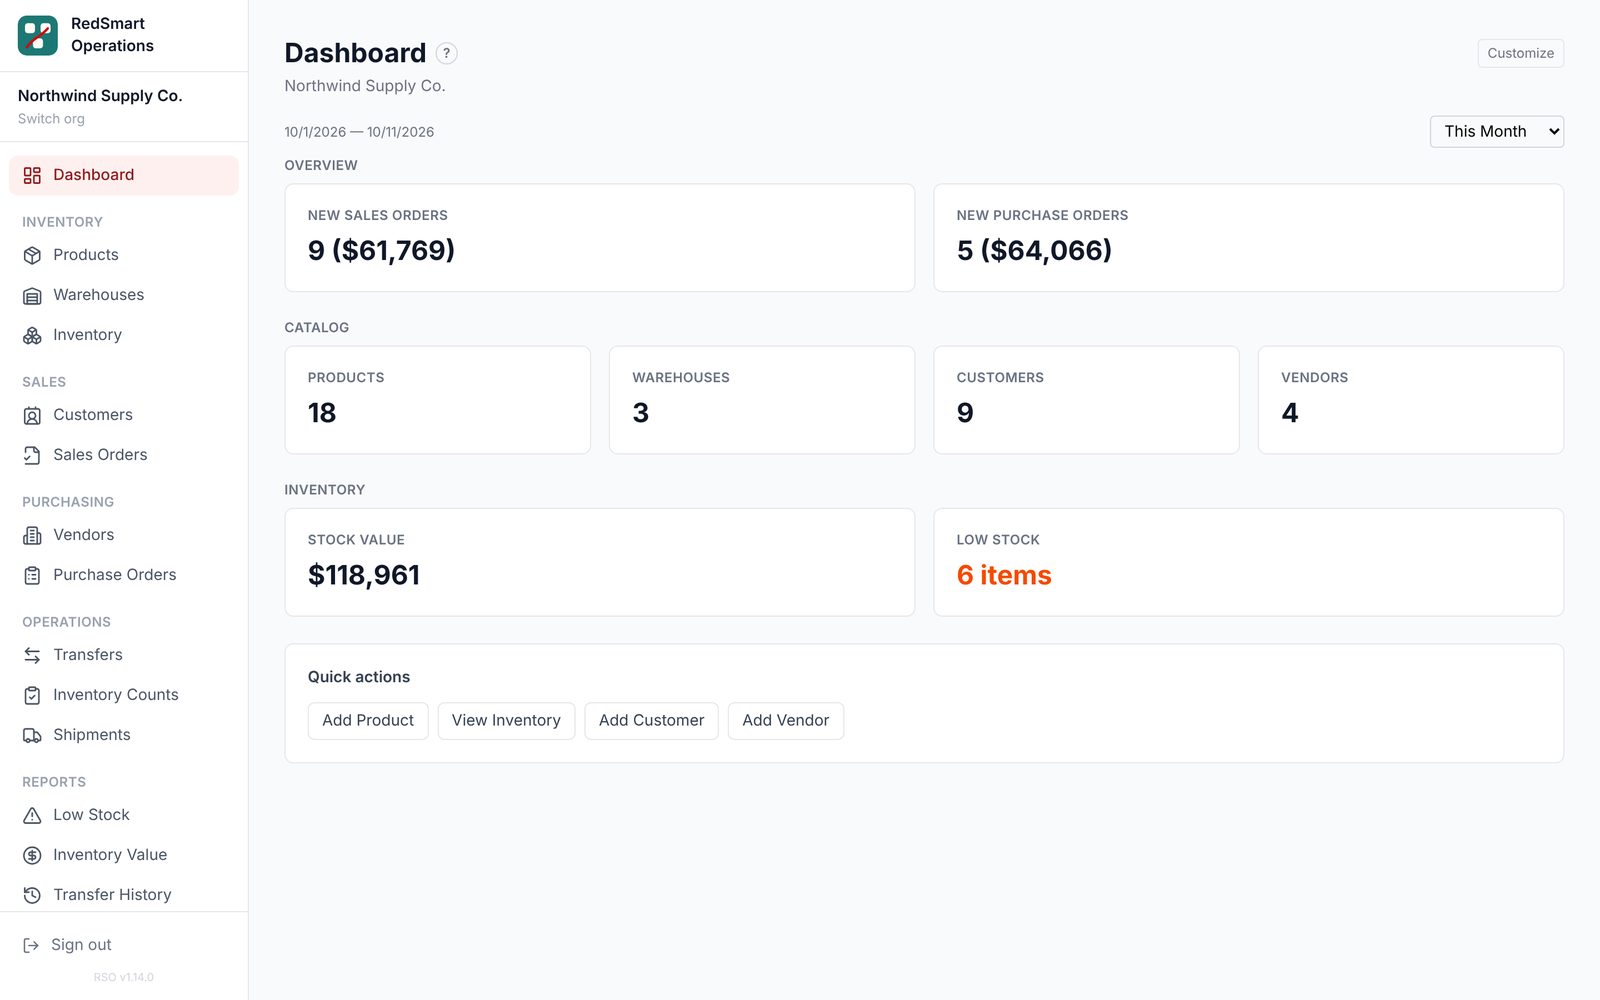
Task: Click the Transfers arrows icon
Action: (32, 655)
